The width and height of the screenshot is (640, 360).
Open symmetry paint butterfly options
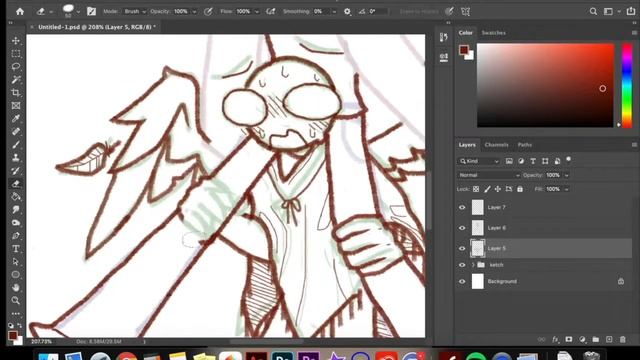(x=465, y=11)
